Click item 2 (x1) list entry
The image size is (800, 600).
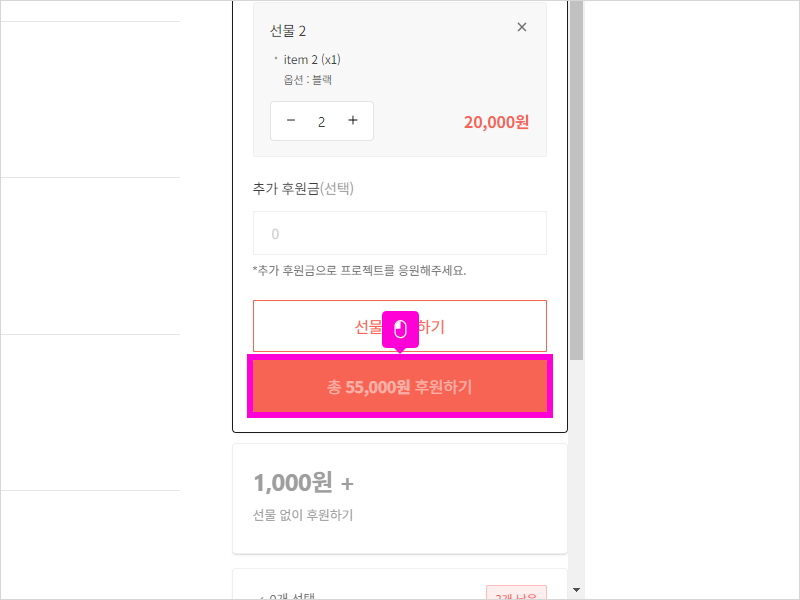coord(312,60)
